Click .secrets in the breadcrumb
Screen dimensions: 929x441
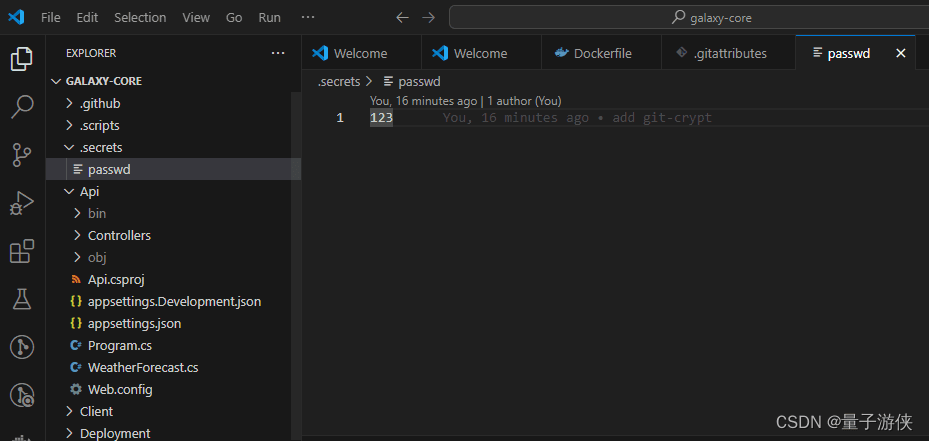[x=339, y=82]
